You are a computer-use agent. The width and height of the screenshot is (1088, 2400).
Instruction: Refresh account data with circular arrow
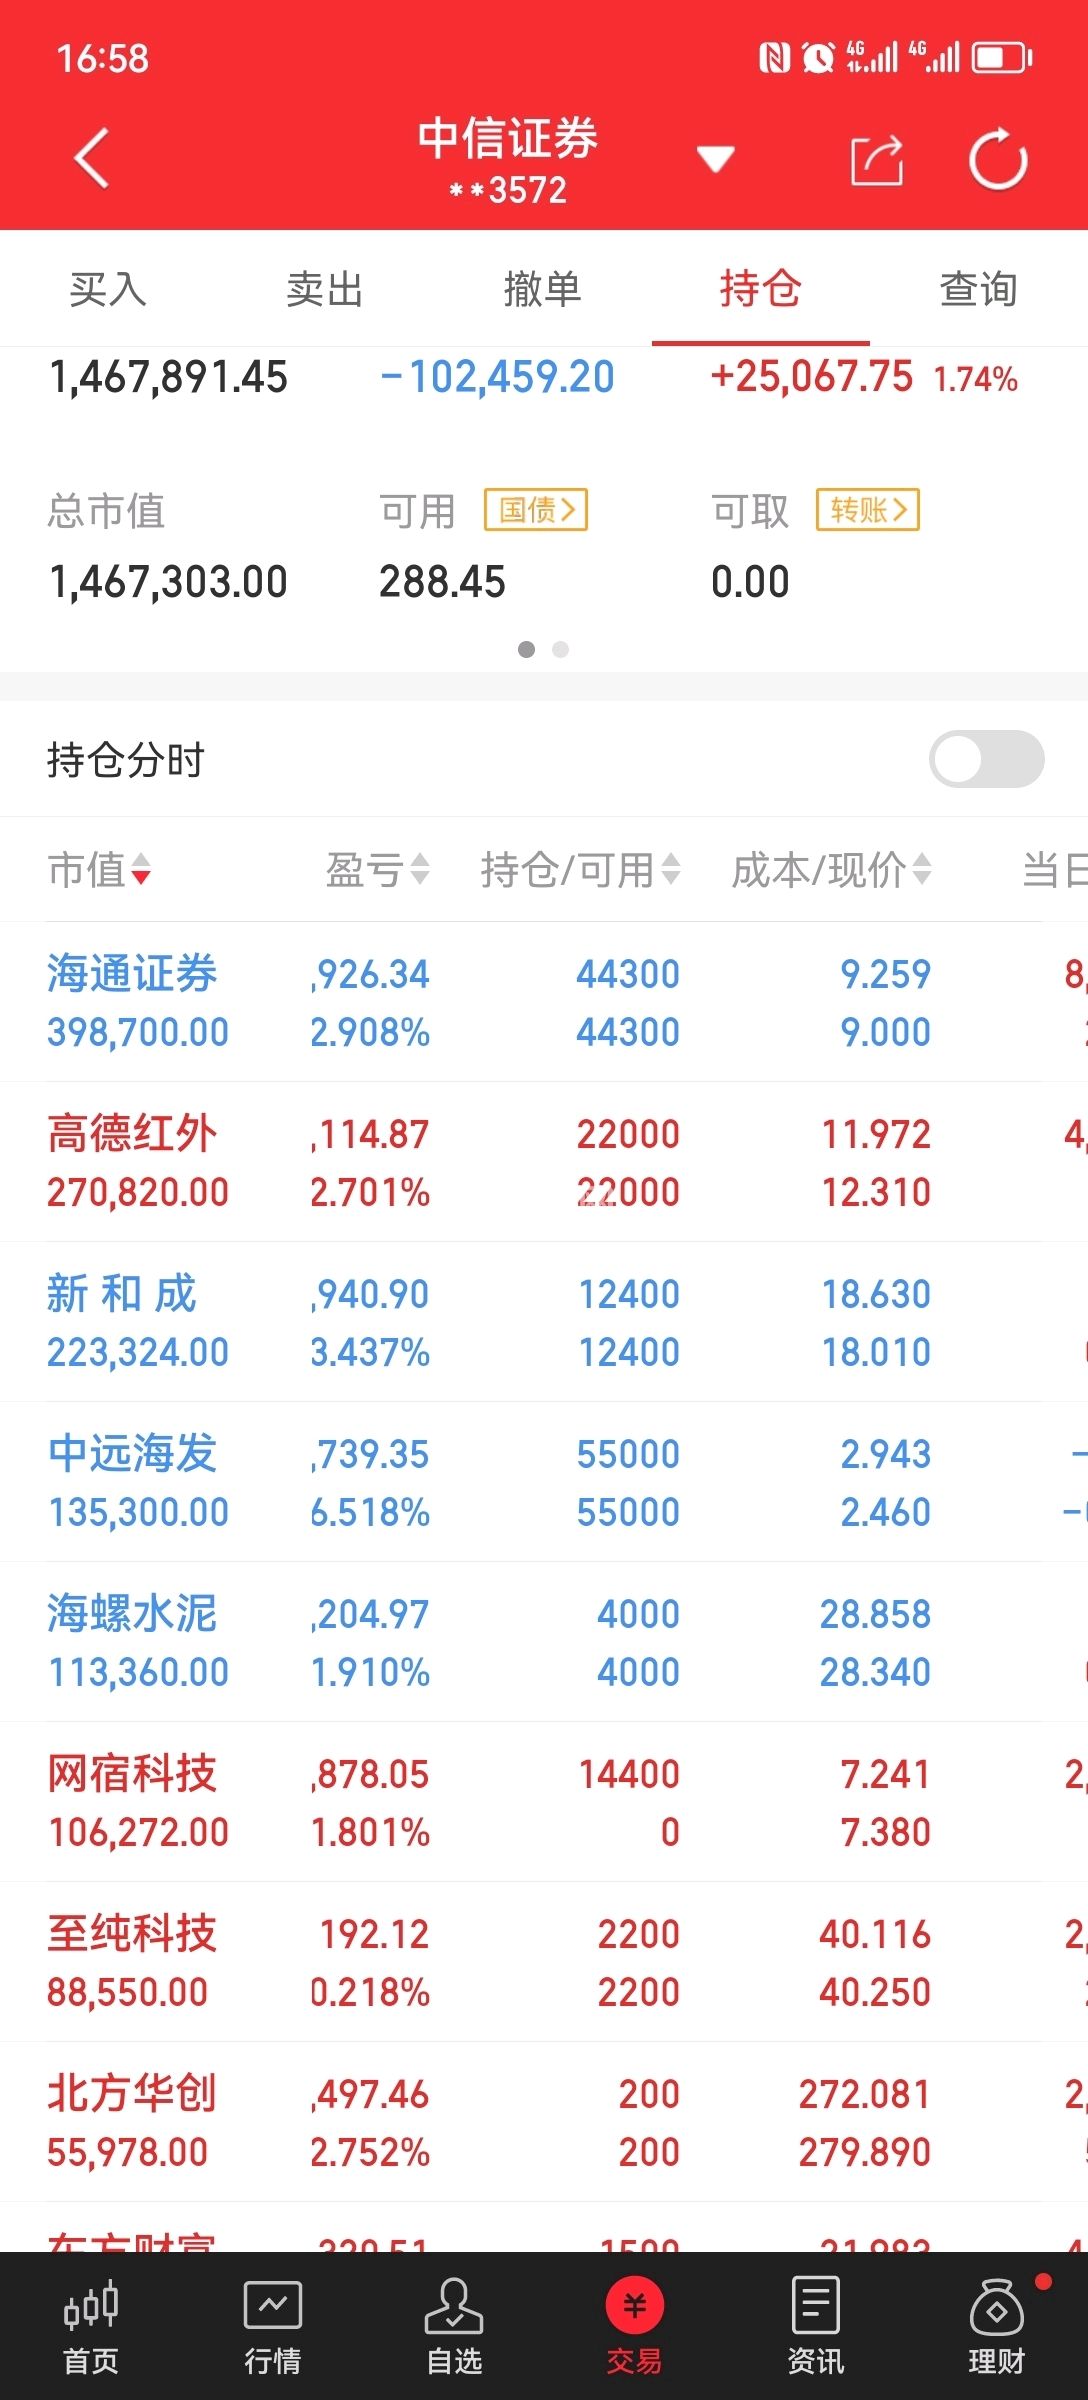pyautogui.click(x=997, y=160)
